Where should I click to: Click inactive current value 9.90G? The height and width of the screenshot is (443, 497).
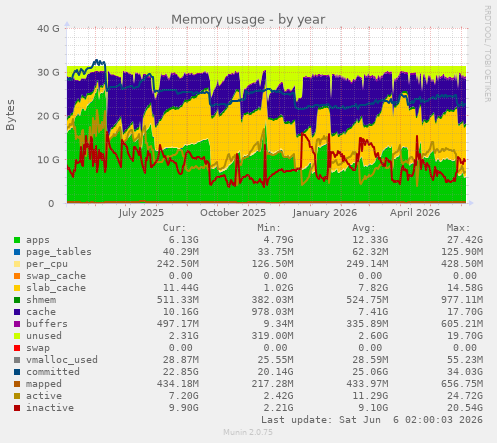pyautogui.click(x=183, y=408)
